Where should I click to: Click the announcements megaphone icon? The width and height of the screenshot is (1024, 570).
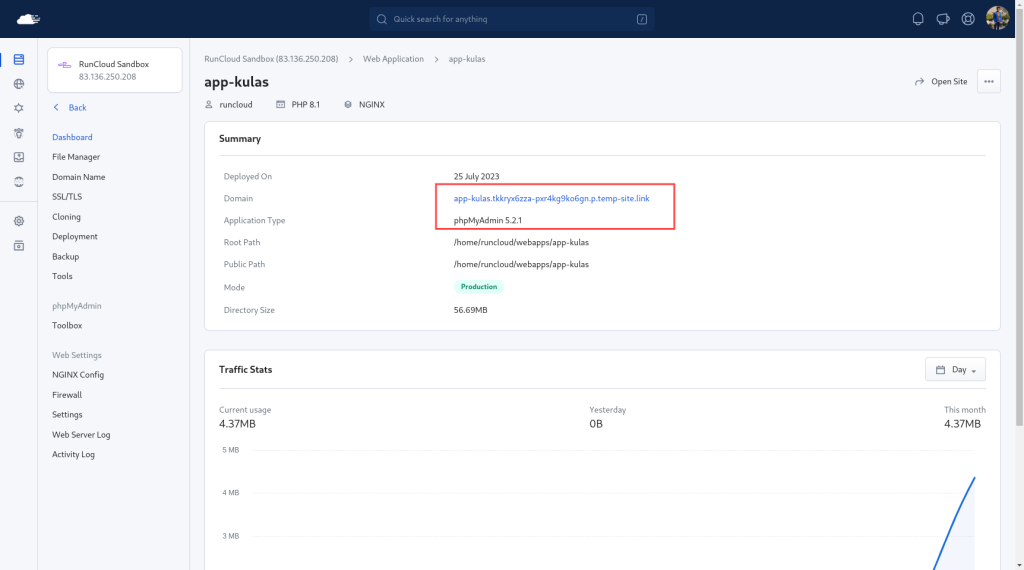pos(942,19)
